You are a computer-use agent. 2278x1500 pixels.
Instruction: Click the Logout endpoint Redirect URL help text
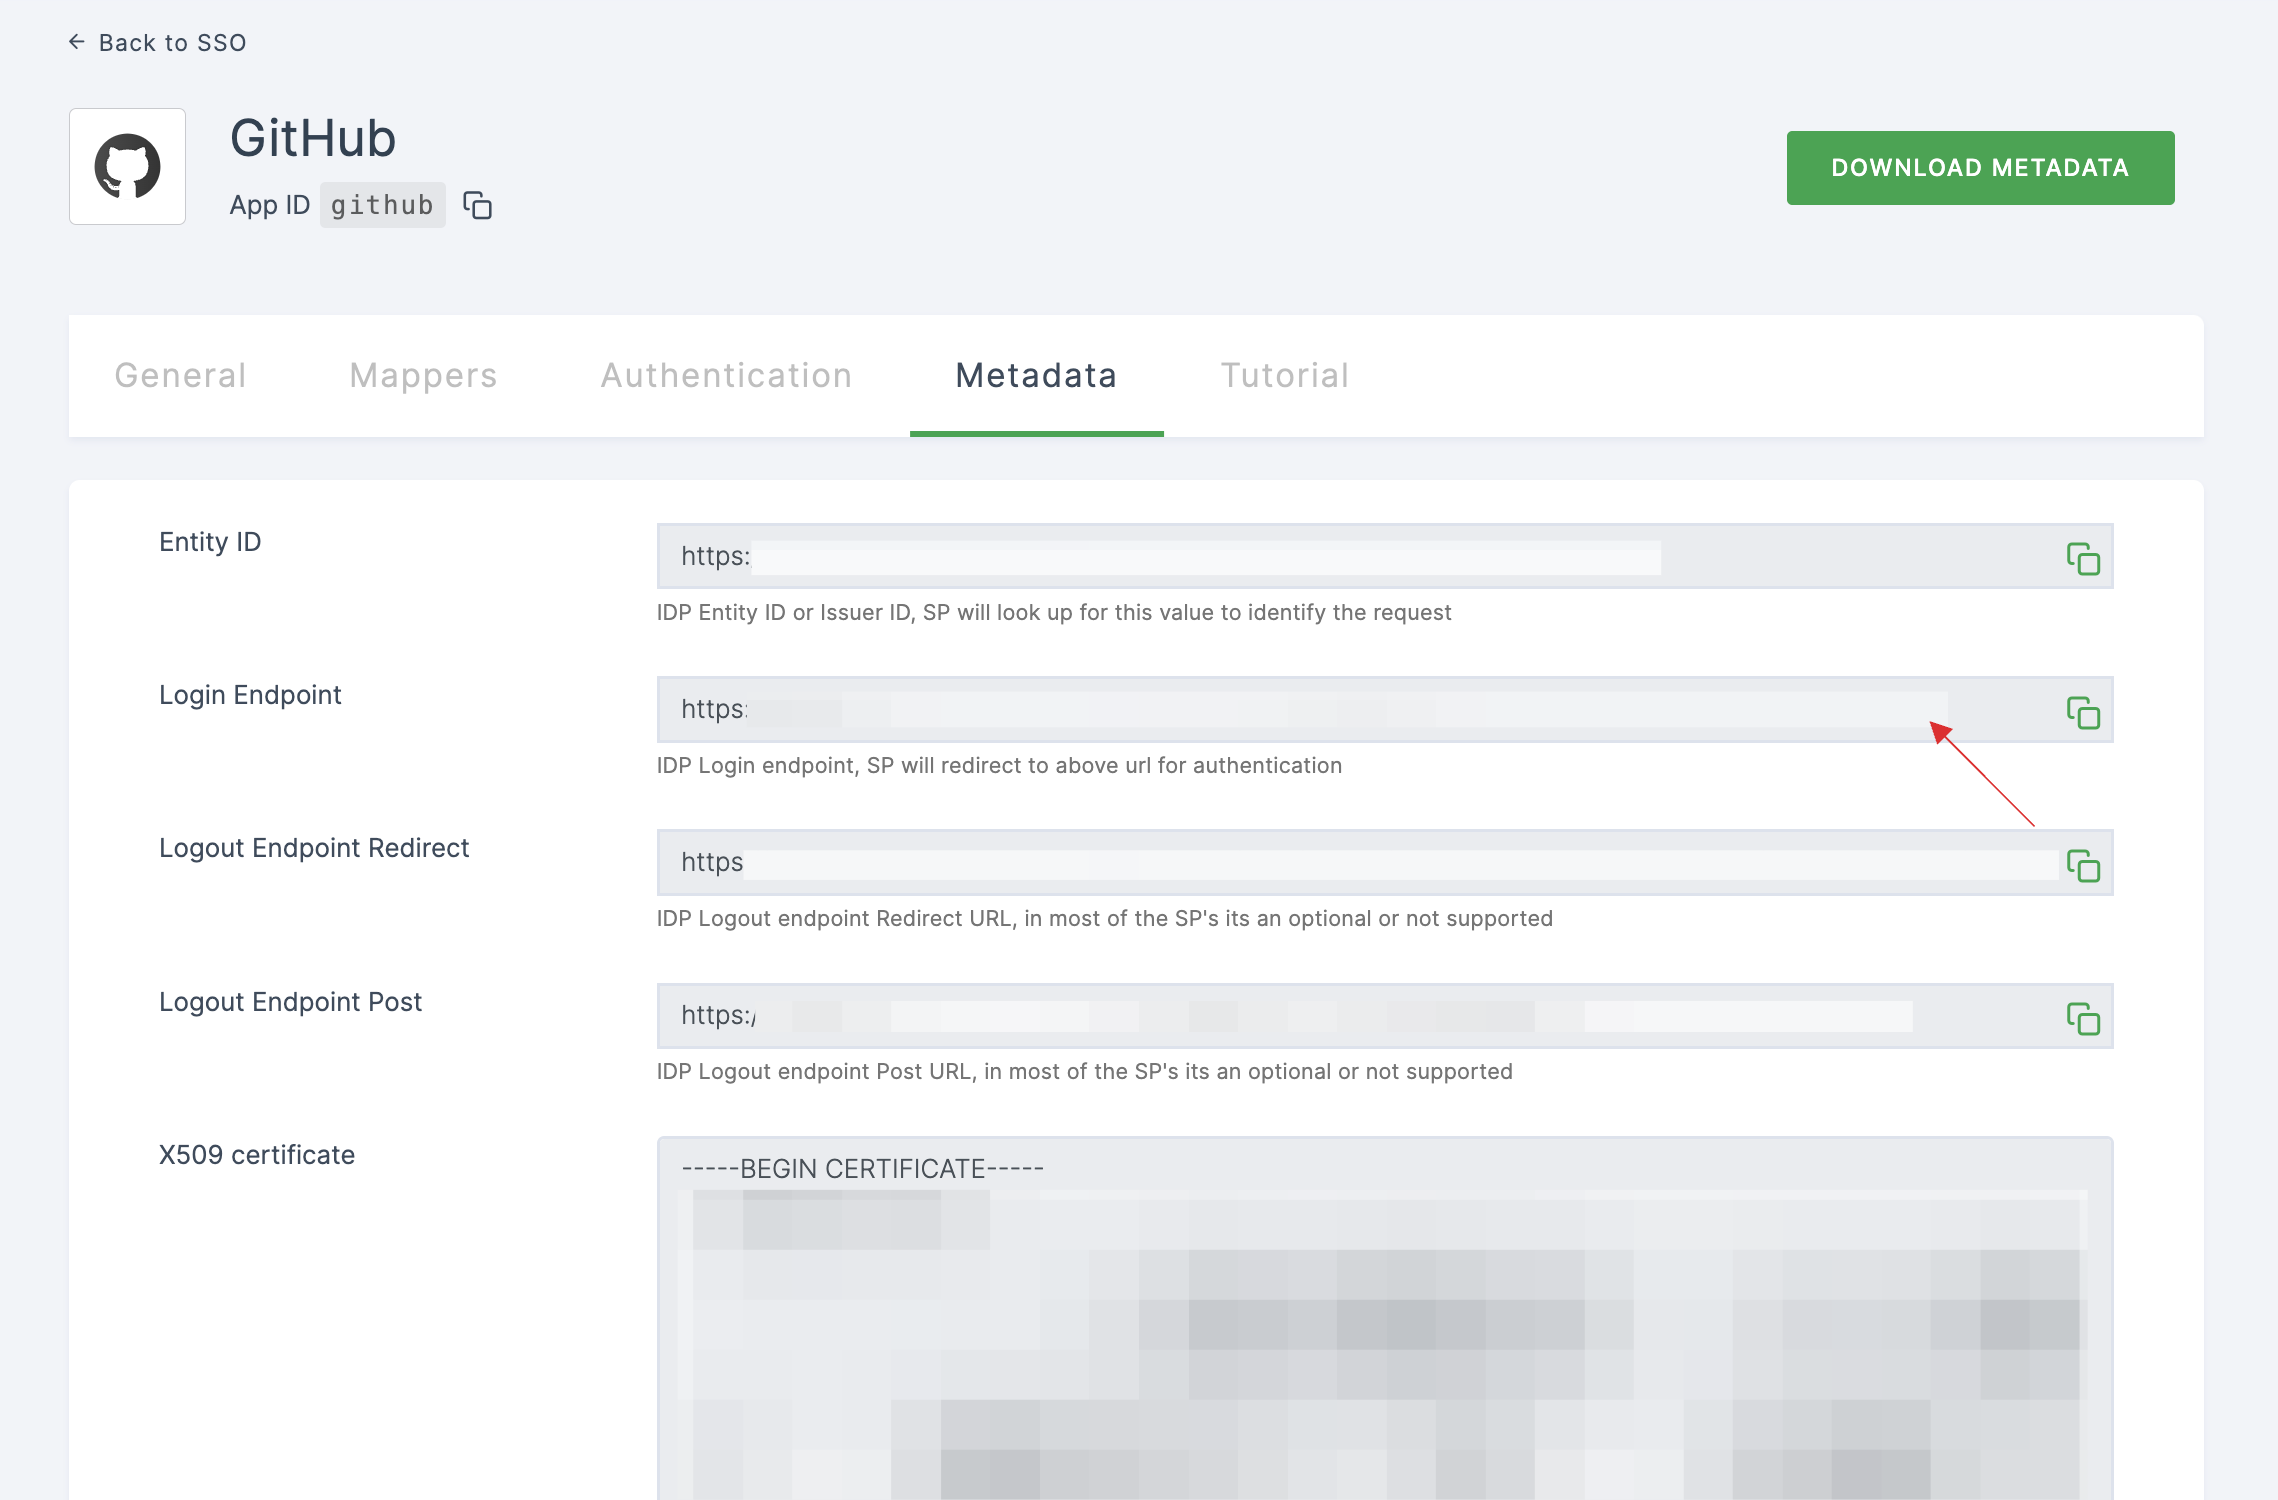[1105, 918]
